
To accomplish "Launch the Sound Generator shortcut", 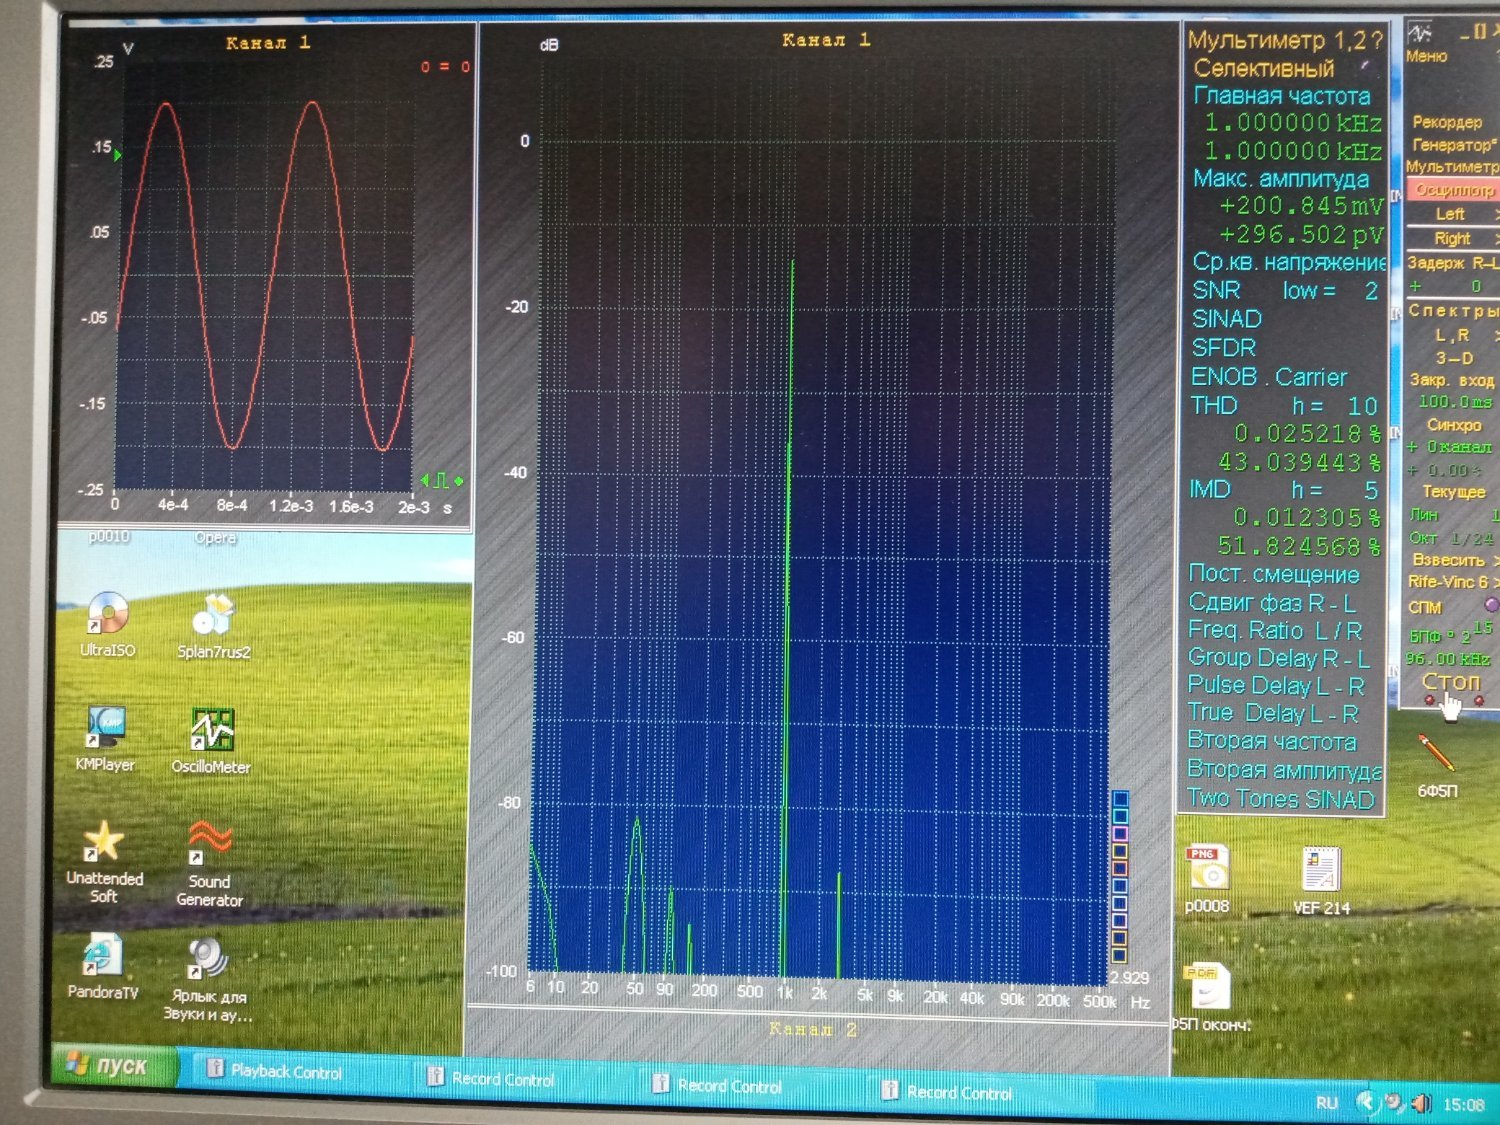I will click(209, 843).
